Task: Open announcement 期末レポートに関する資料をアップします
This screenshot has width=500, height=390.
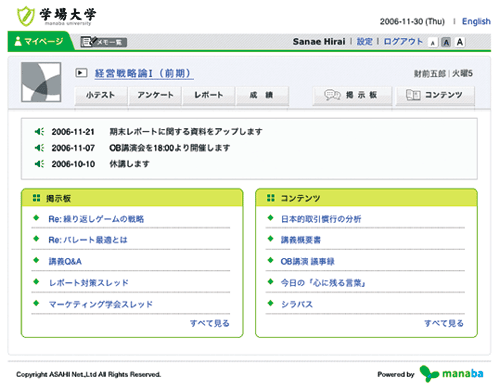Action: pos(186,132)
